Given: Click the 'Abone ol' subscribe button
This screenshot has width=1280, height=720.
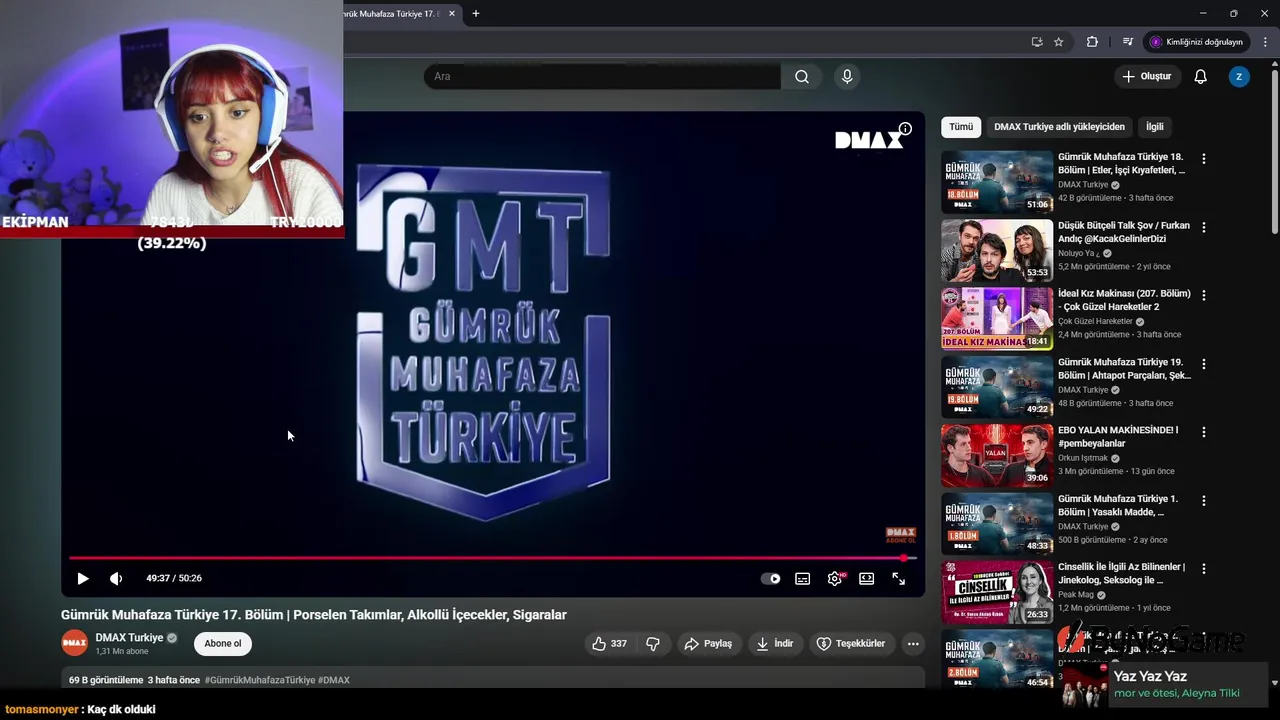Looking at the screenshot, I should (x=223, y=644).
